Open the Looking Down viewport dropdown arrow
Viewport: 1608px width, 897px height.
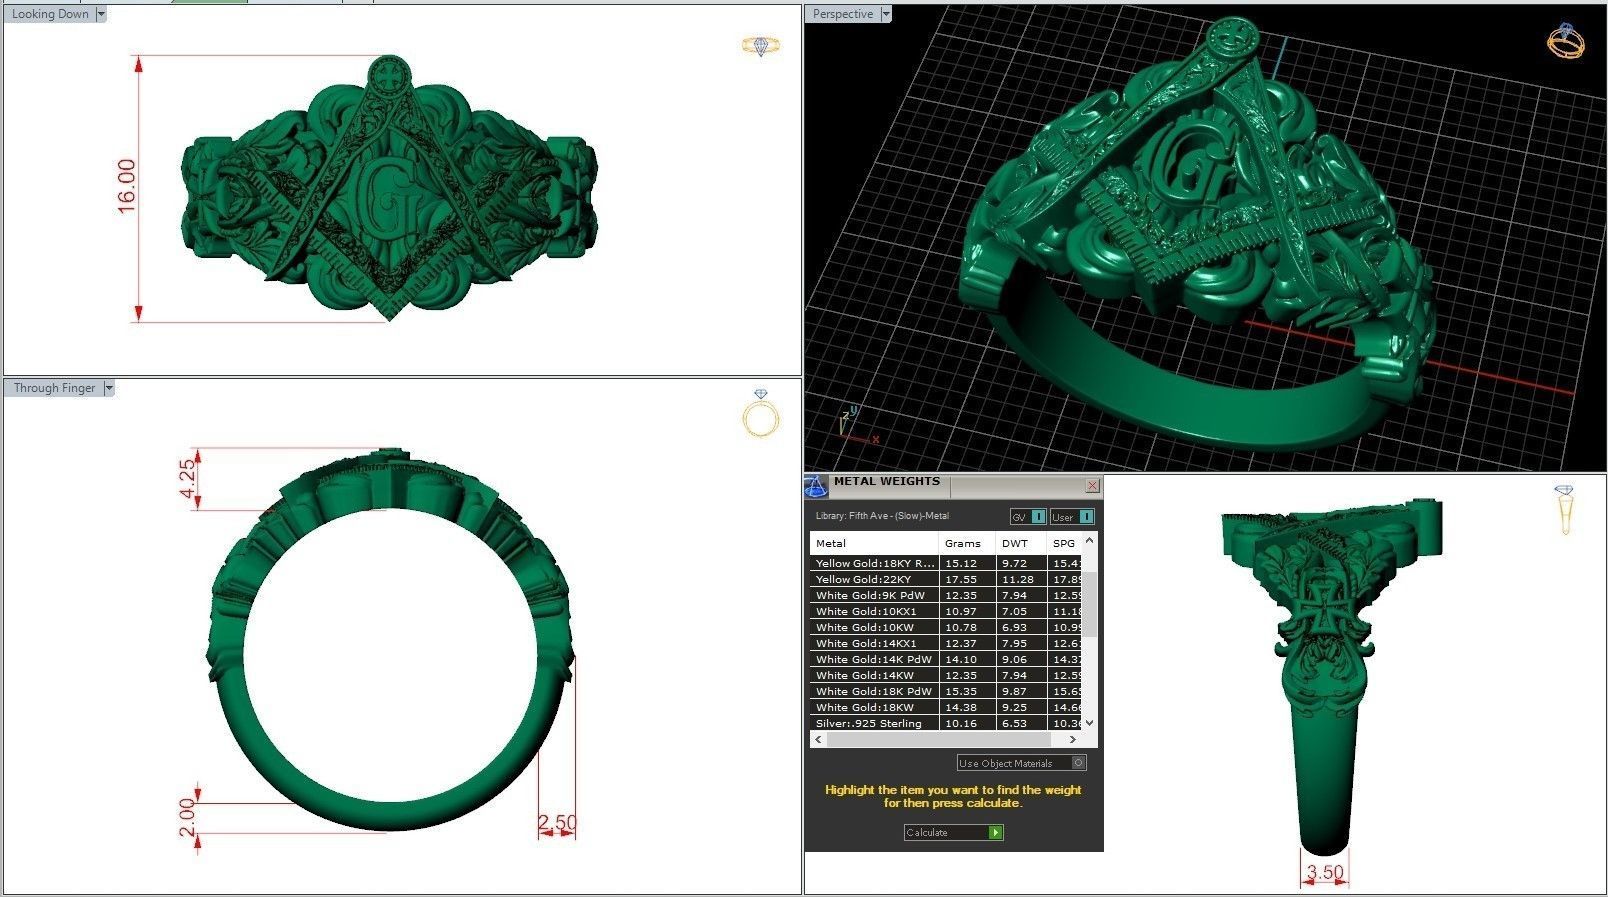coord(101,14)
